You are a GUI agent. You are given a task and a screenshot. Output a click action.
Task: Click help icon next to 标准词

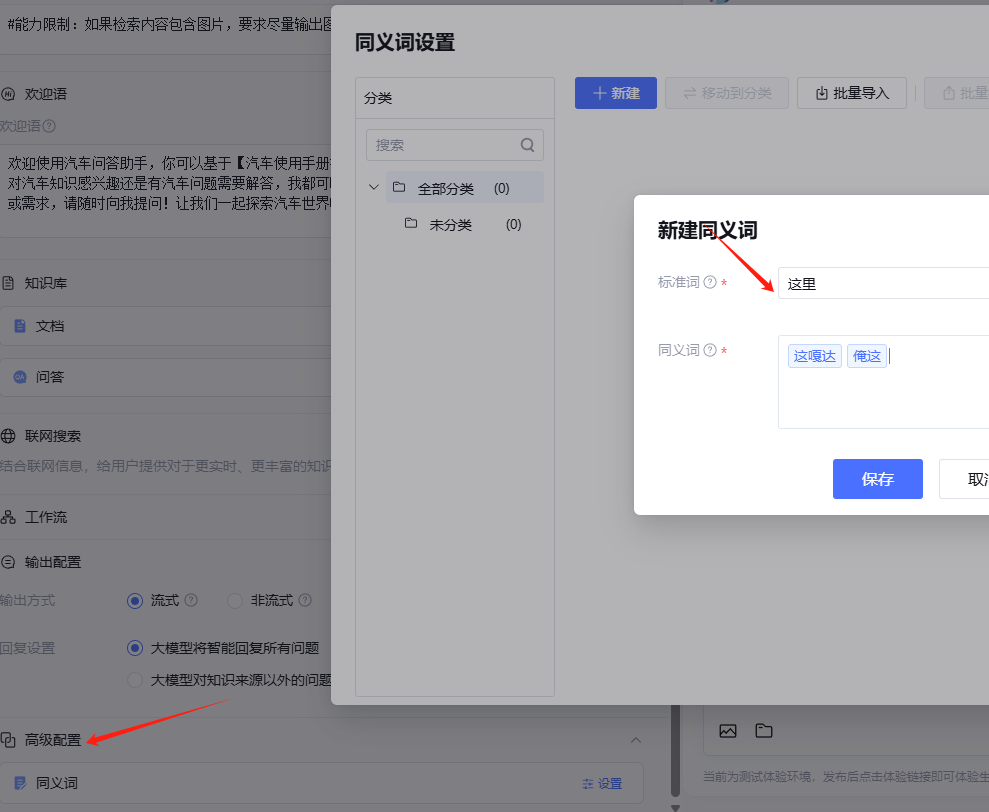click(710, 282)
